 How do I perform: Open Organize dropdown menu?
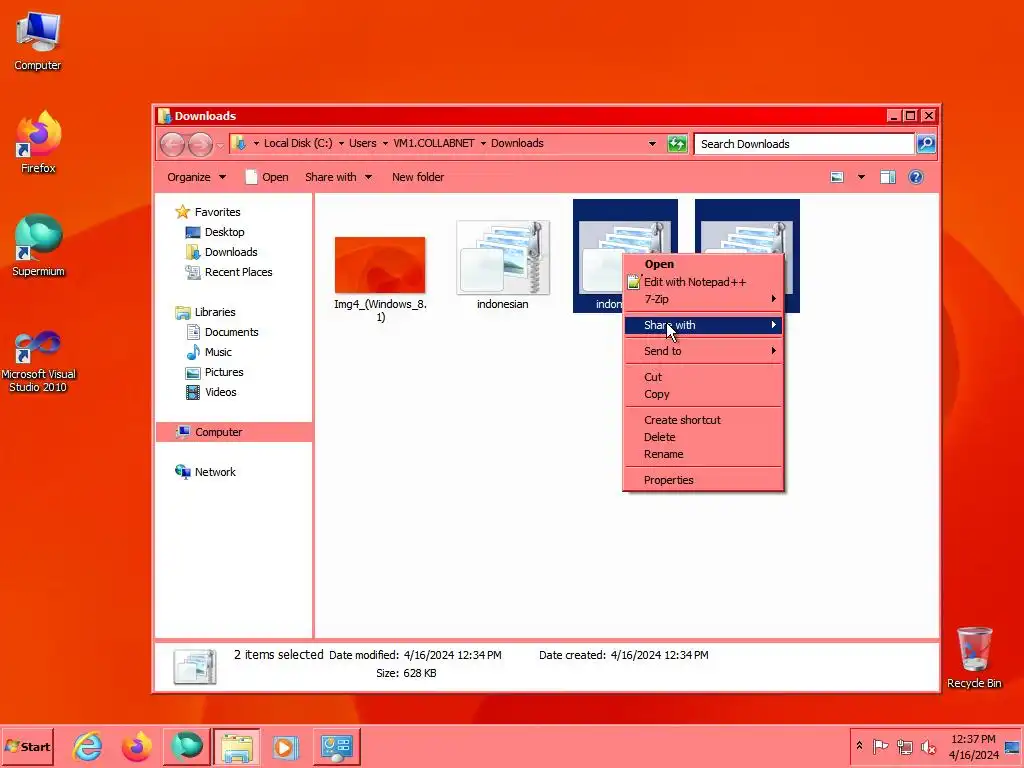click(197, 177)
